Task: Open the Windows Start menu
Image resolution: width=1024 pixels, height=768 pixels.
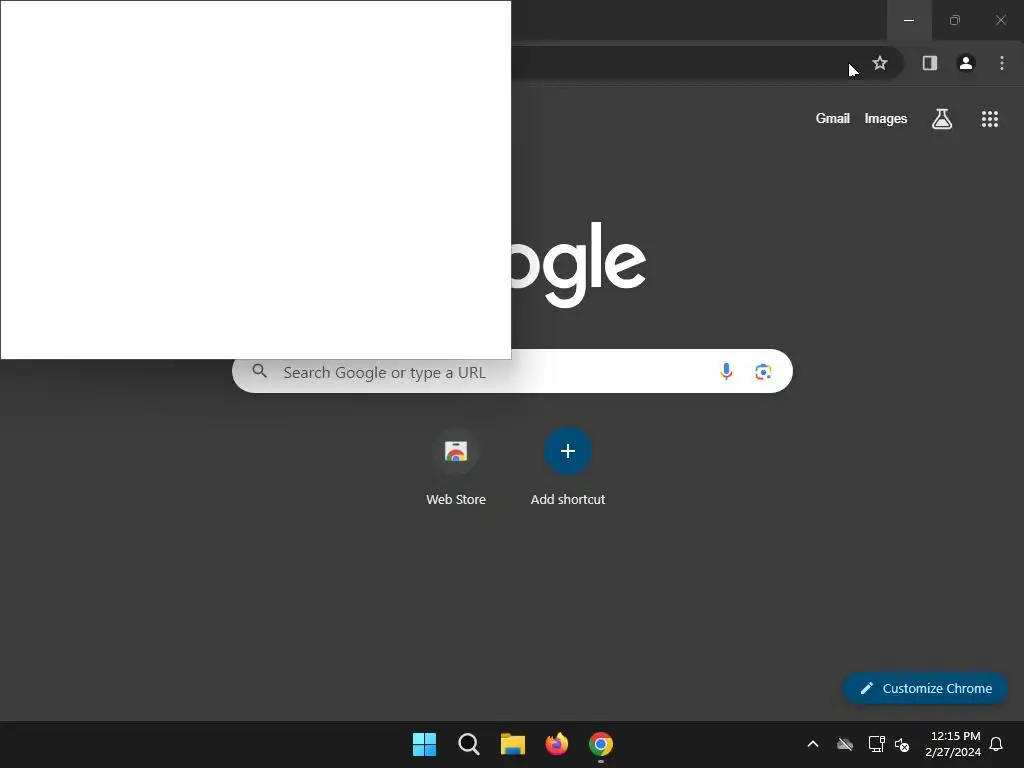Action: pyautogui.click(x=424, y=744)
